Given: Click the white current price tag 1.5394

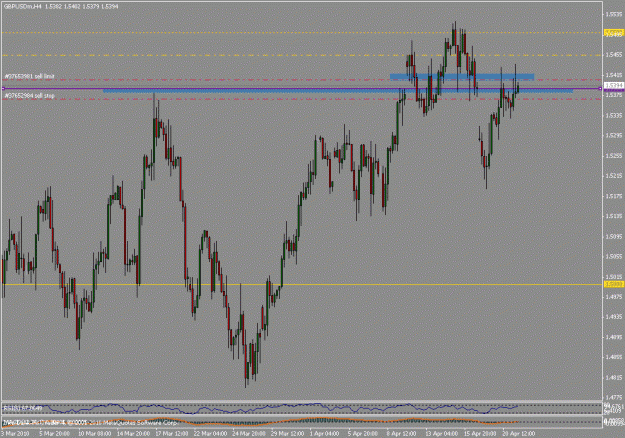Looking at the screenshot, I should [x=614, y=85].
